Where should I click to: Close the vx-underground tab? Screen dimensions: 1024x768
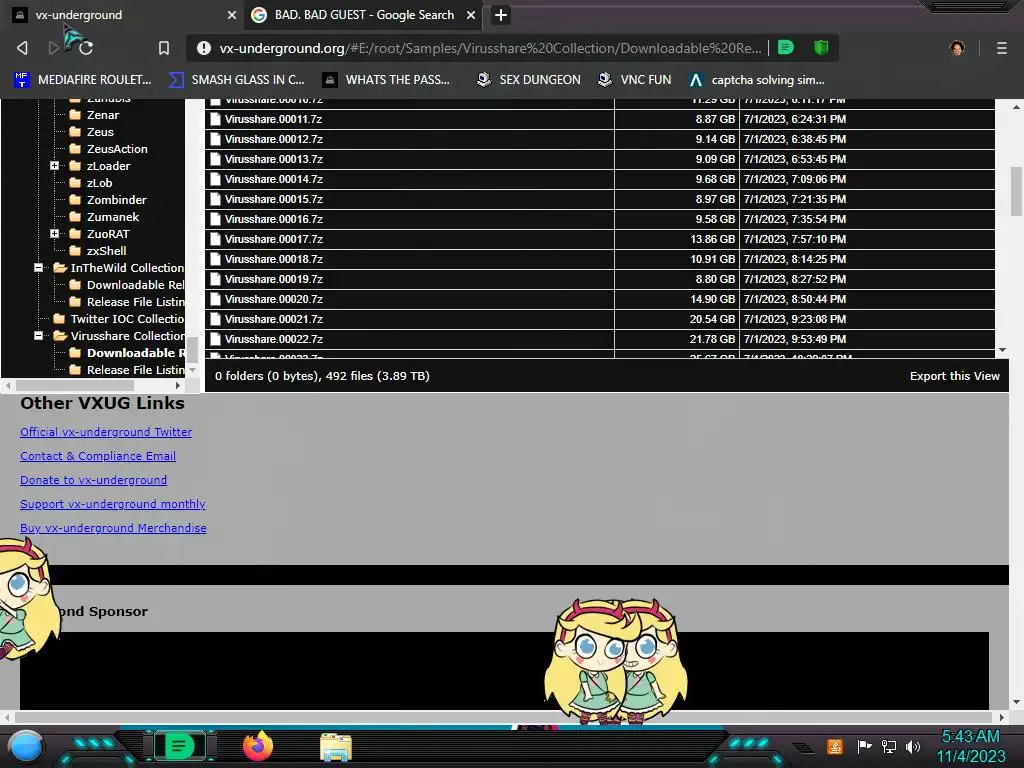[x=232, y=15]
